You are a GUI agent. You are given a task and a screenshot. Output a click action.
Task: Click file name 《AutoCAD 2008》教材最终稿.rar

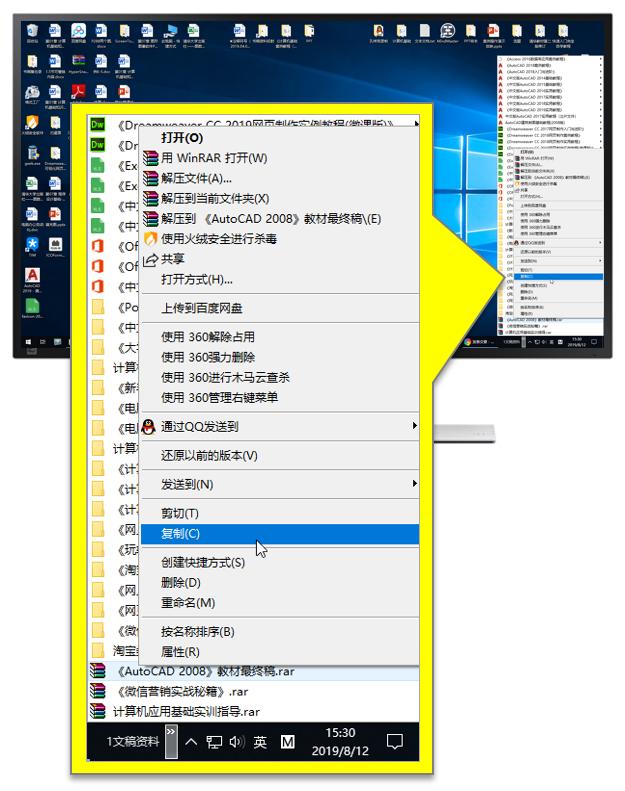coord(206,671)
